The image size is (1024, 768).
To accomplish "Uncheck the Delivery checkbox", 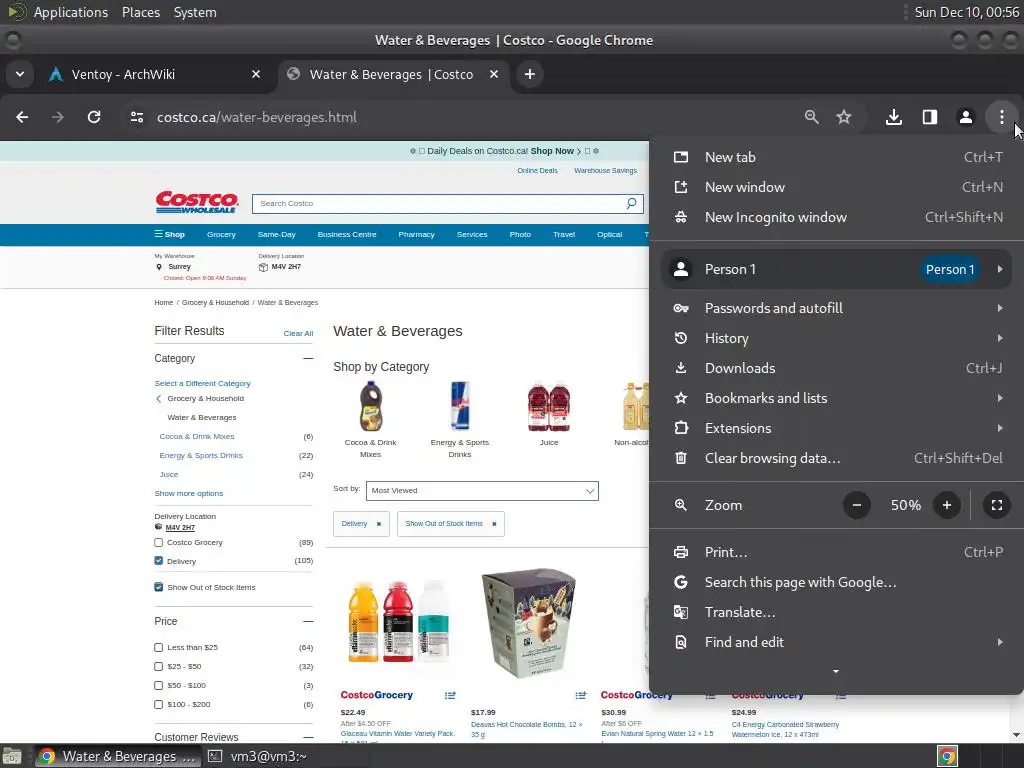I will click(x=158, y=561).
